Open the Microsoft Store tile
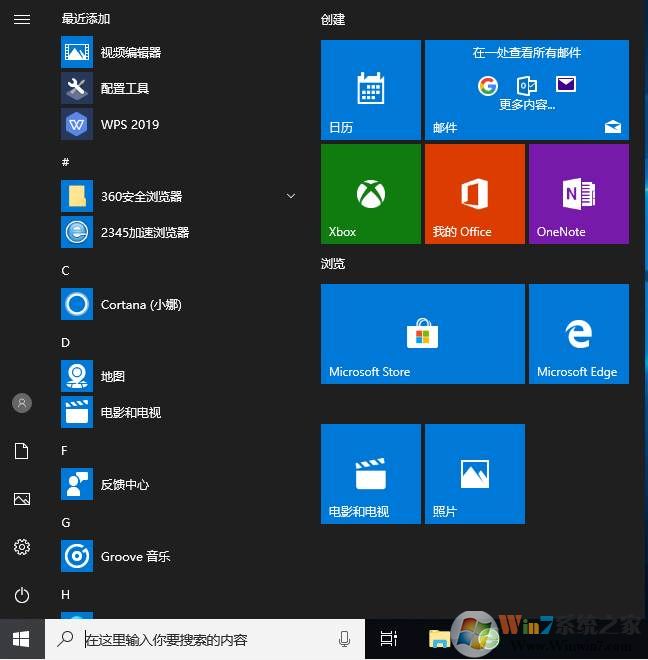Viewport: 648px width, 660px height. pyautogui.click(x=422, y=334)
